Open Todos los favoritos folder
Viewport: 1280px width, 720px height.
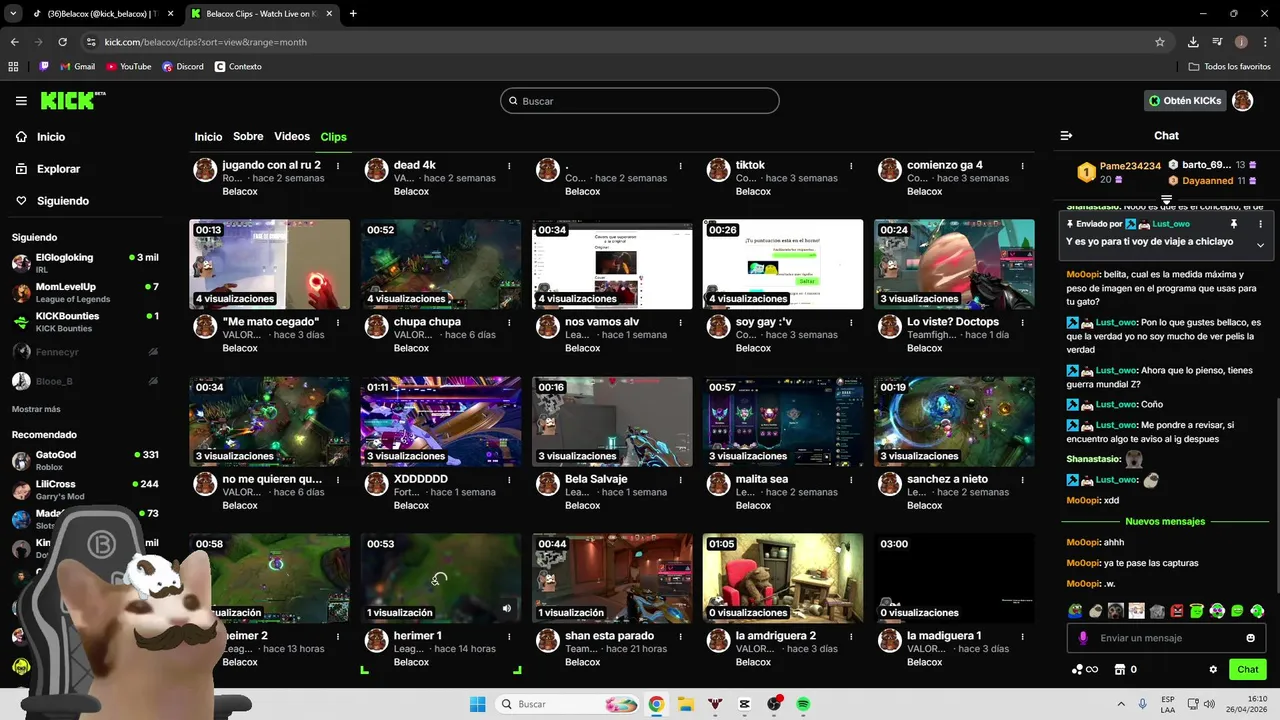1229,67
